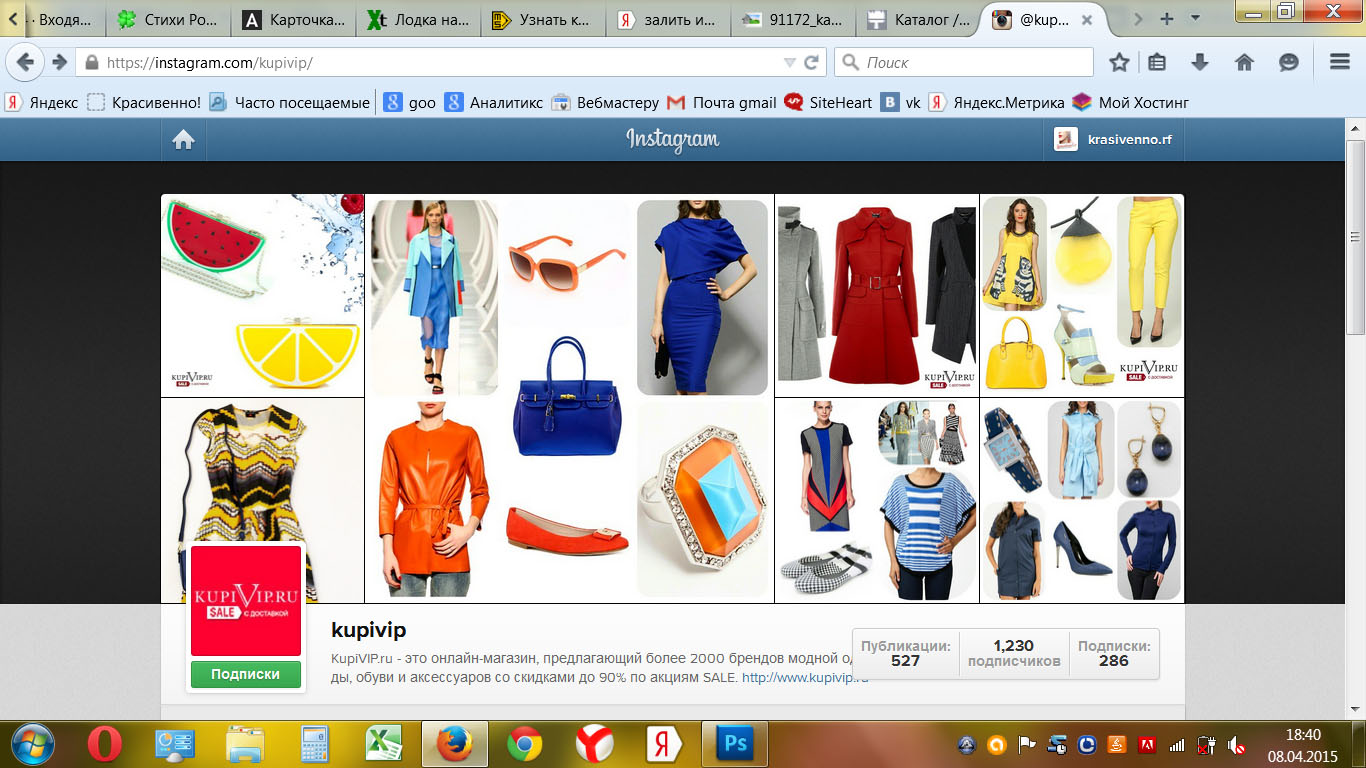Click the Публикации 527 counter
Viewport: 1366px width, 768px height.
tap(906, 654)
